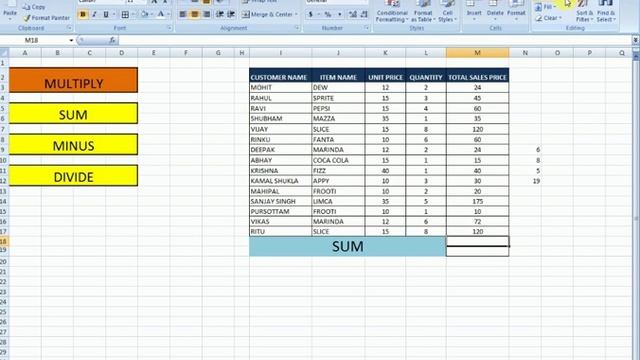This screenshot has width=640, height=360.
Task: Click the Clear eraser icon in Editing
Action: pyautogui.click(x=538, y=18)
